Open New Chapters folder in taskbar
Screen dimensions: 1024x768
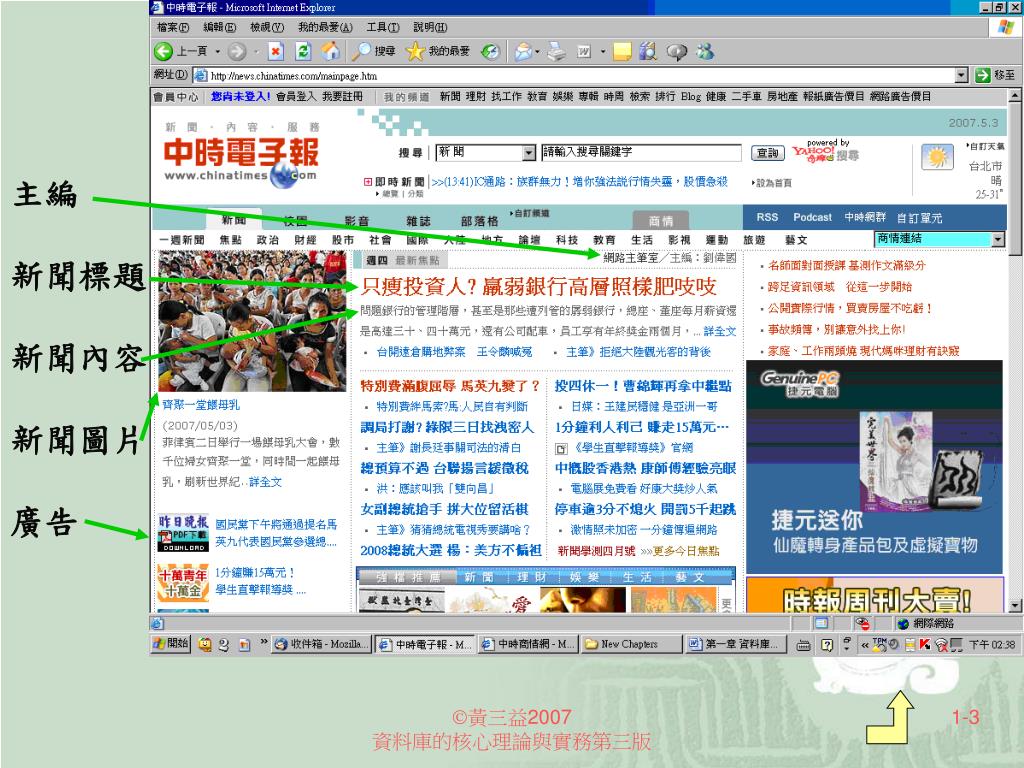tap(632, 644)
